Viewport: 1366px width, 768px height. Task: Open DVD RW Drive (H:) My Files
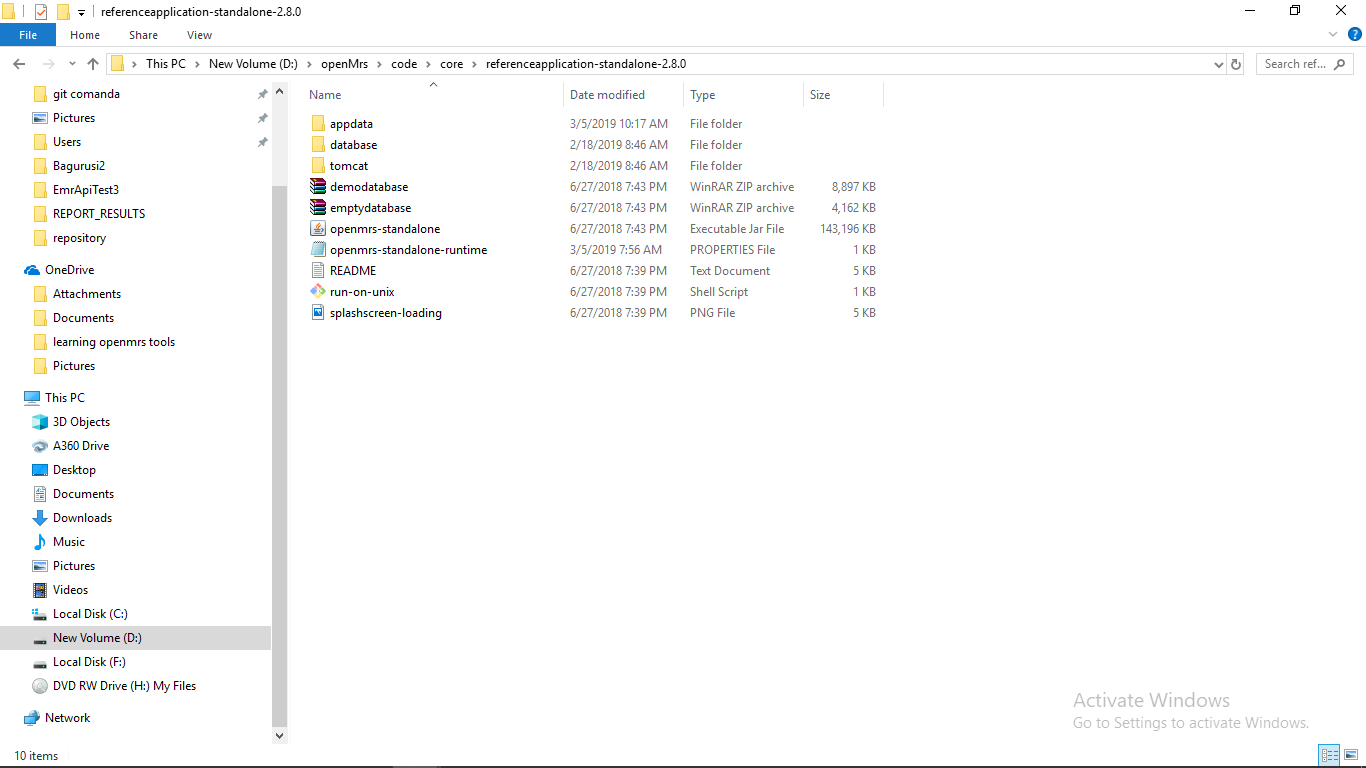point(124,686)
